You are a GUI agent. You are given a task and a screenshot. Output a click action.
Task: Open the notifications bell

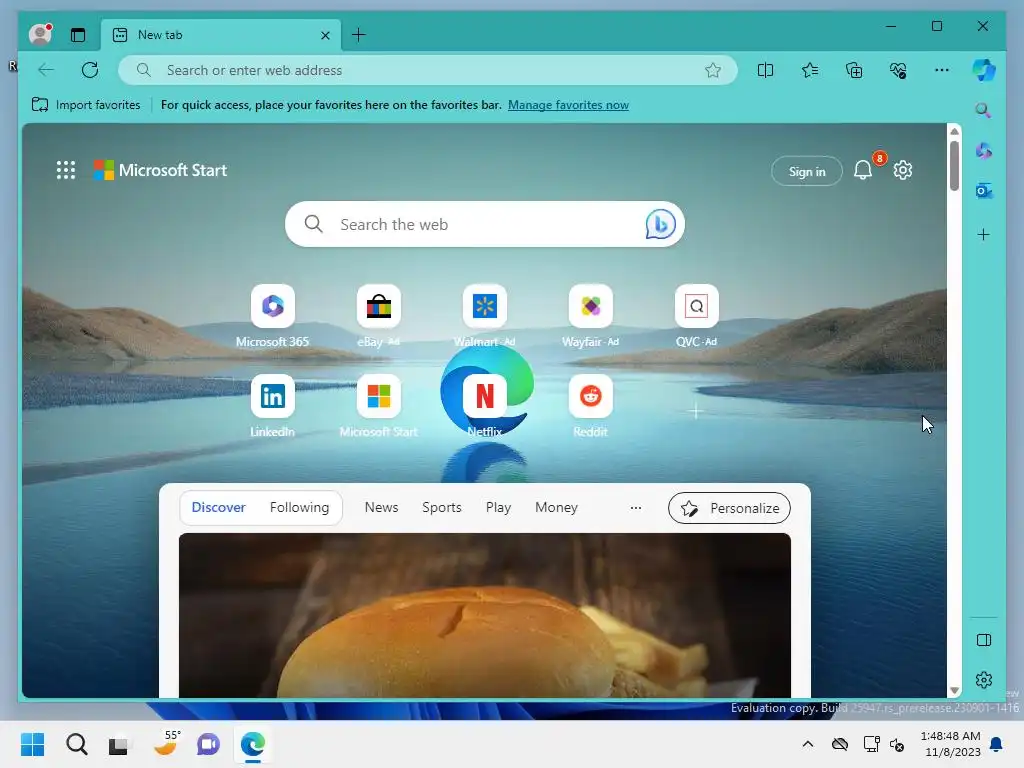863,170
